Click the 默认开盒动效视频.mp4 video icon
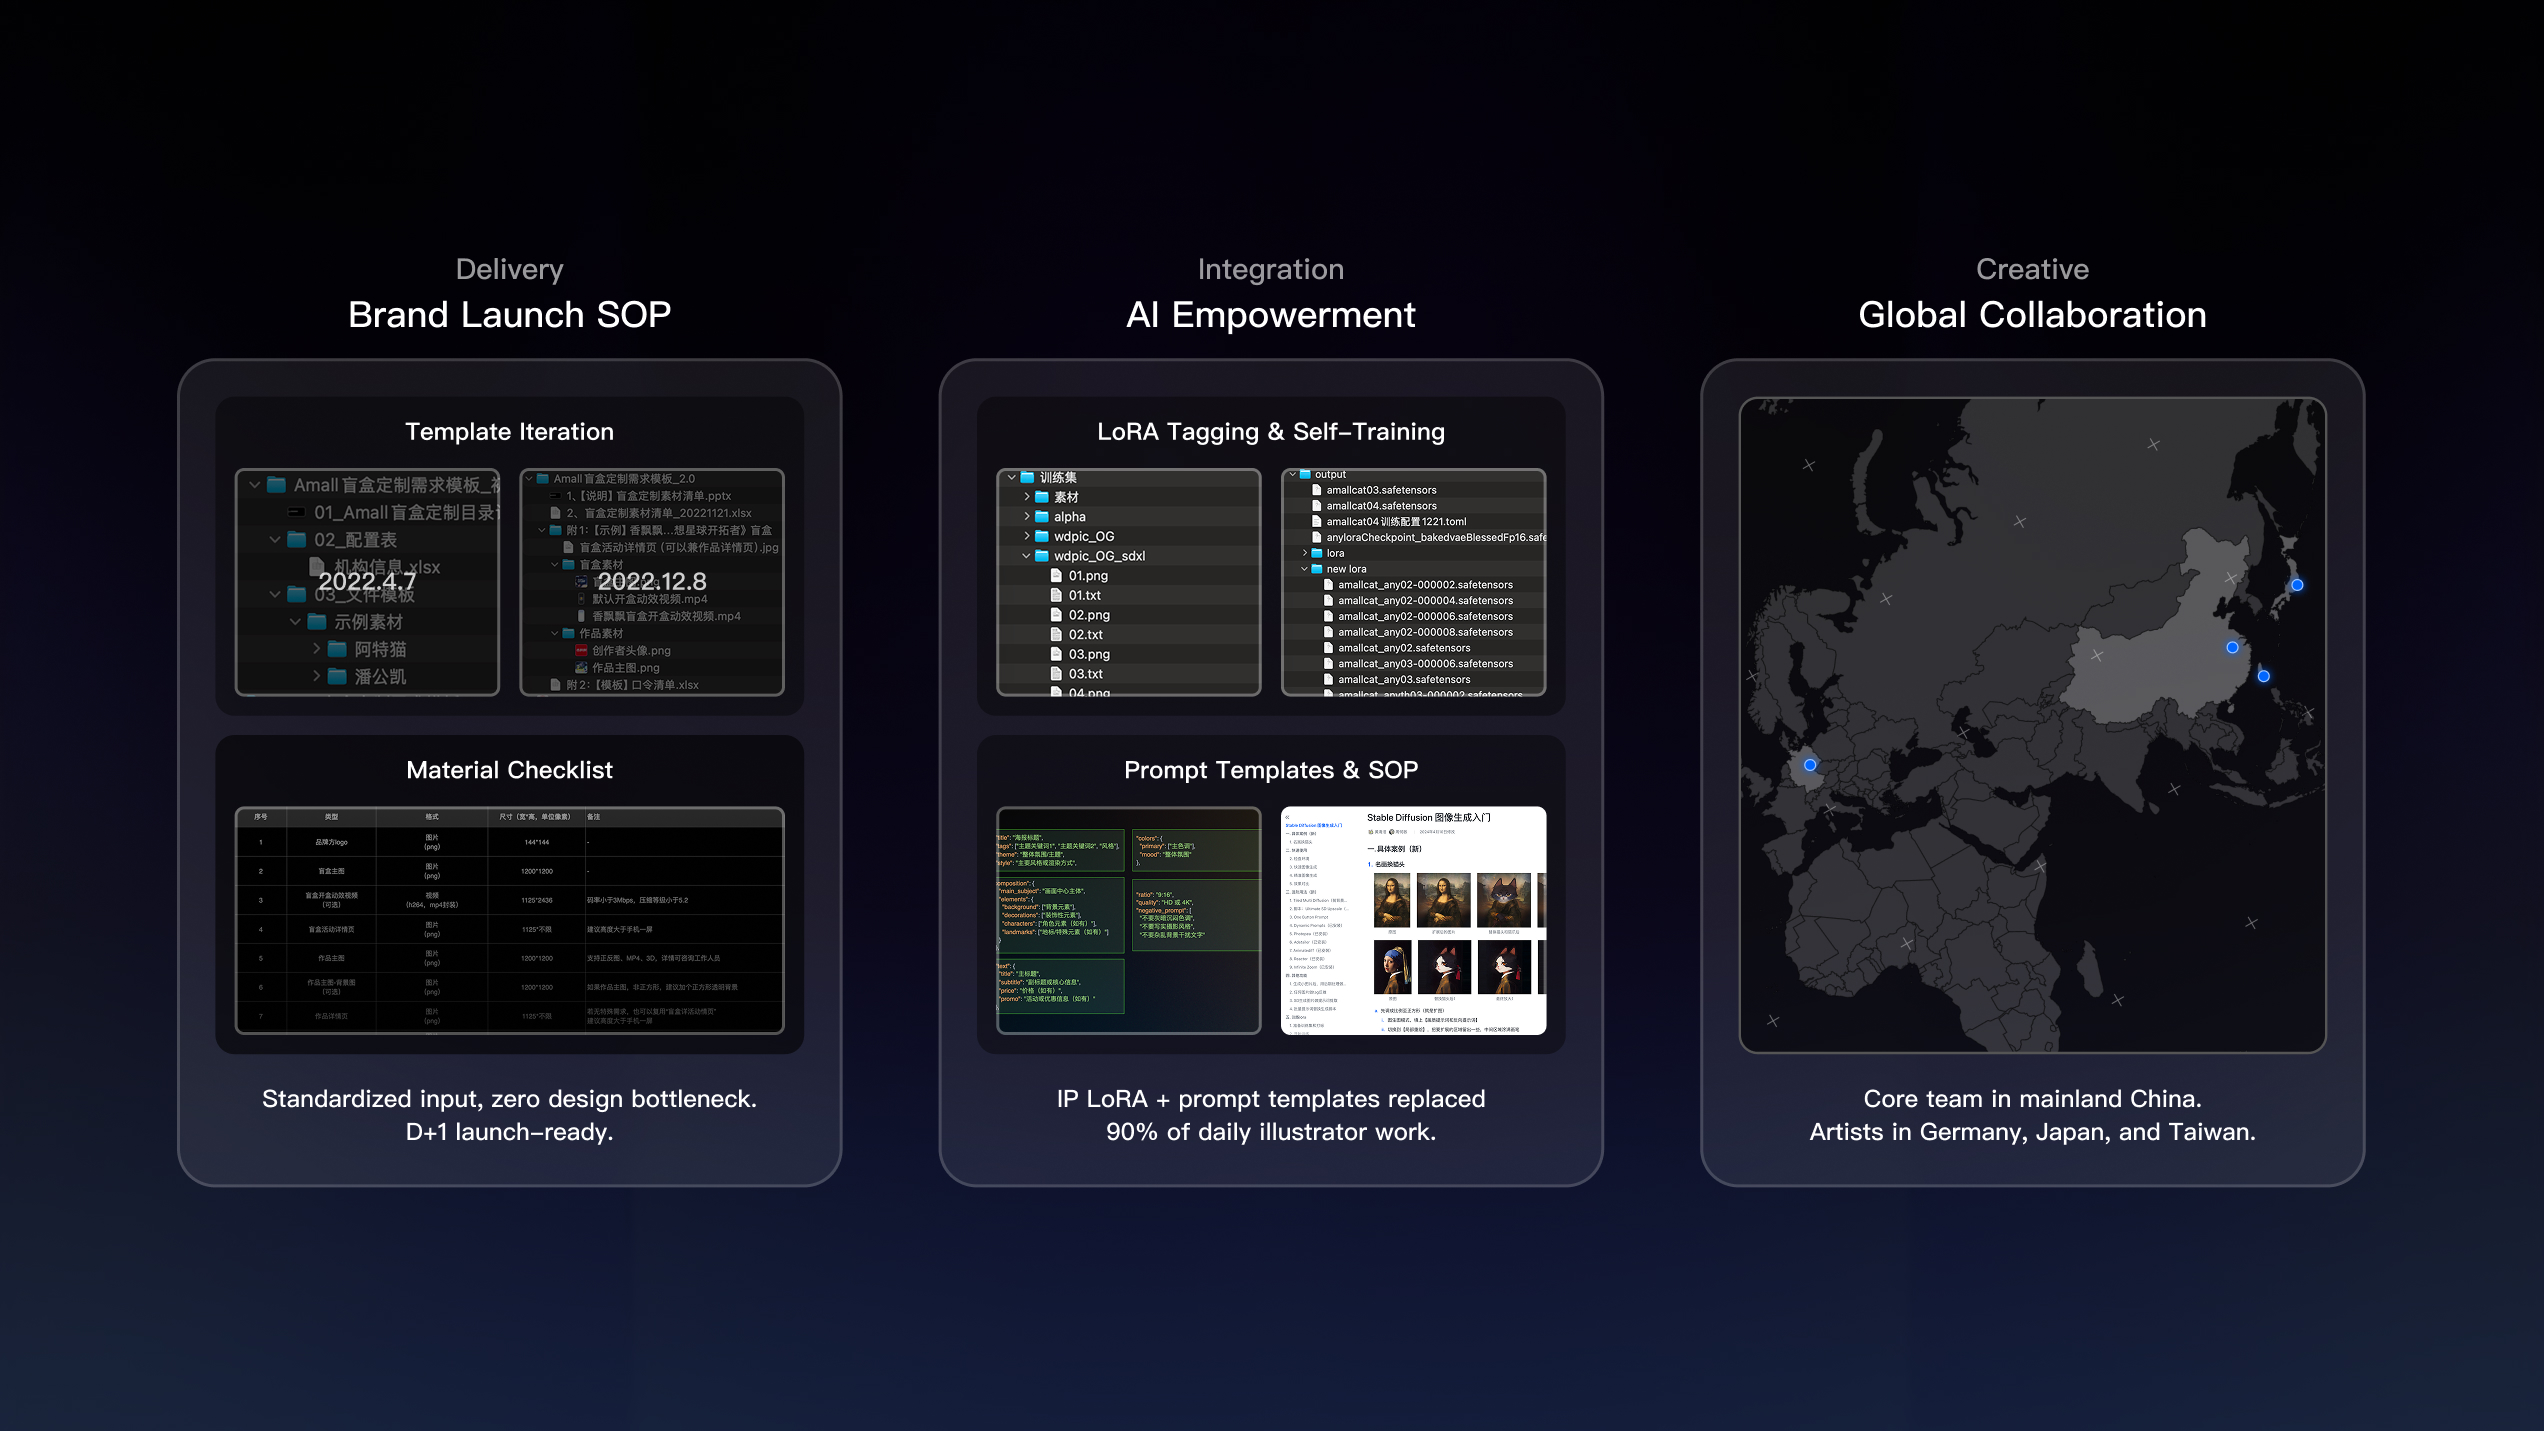The height and width of the screenshot is (1431, 2544). pos(580,598)
